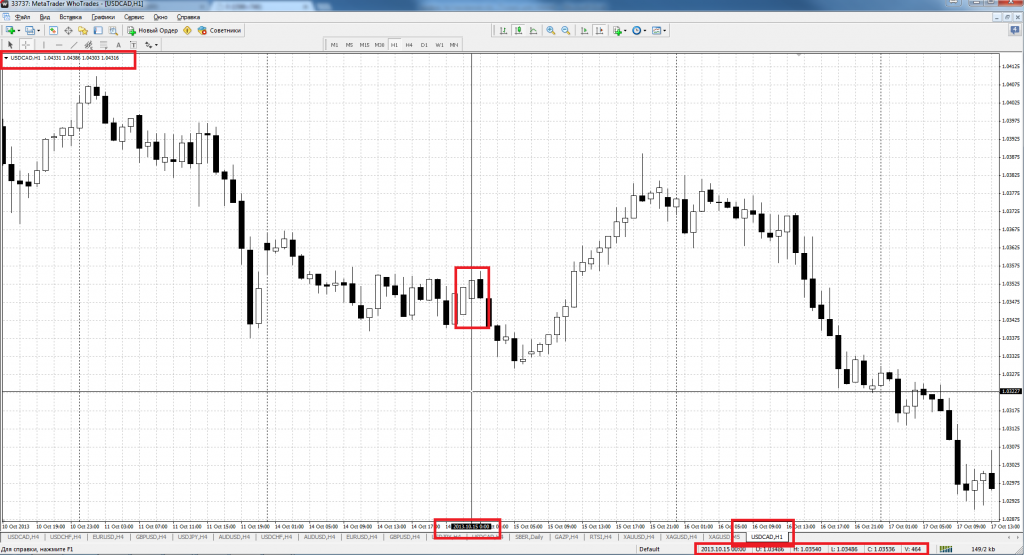1024x555 pixels.
Task: Expand the new chart dropdown arrow
Action: coord(19,31)
